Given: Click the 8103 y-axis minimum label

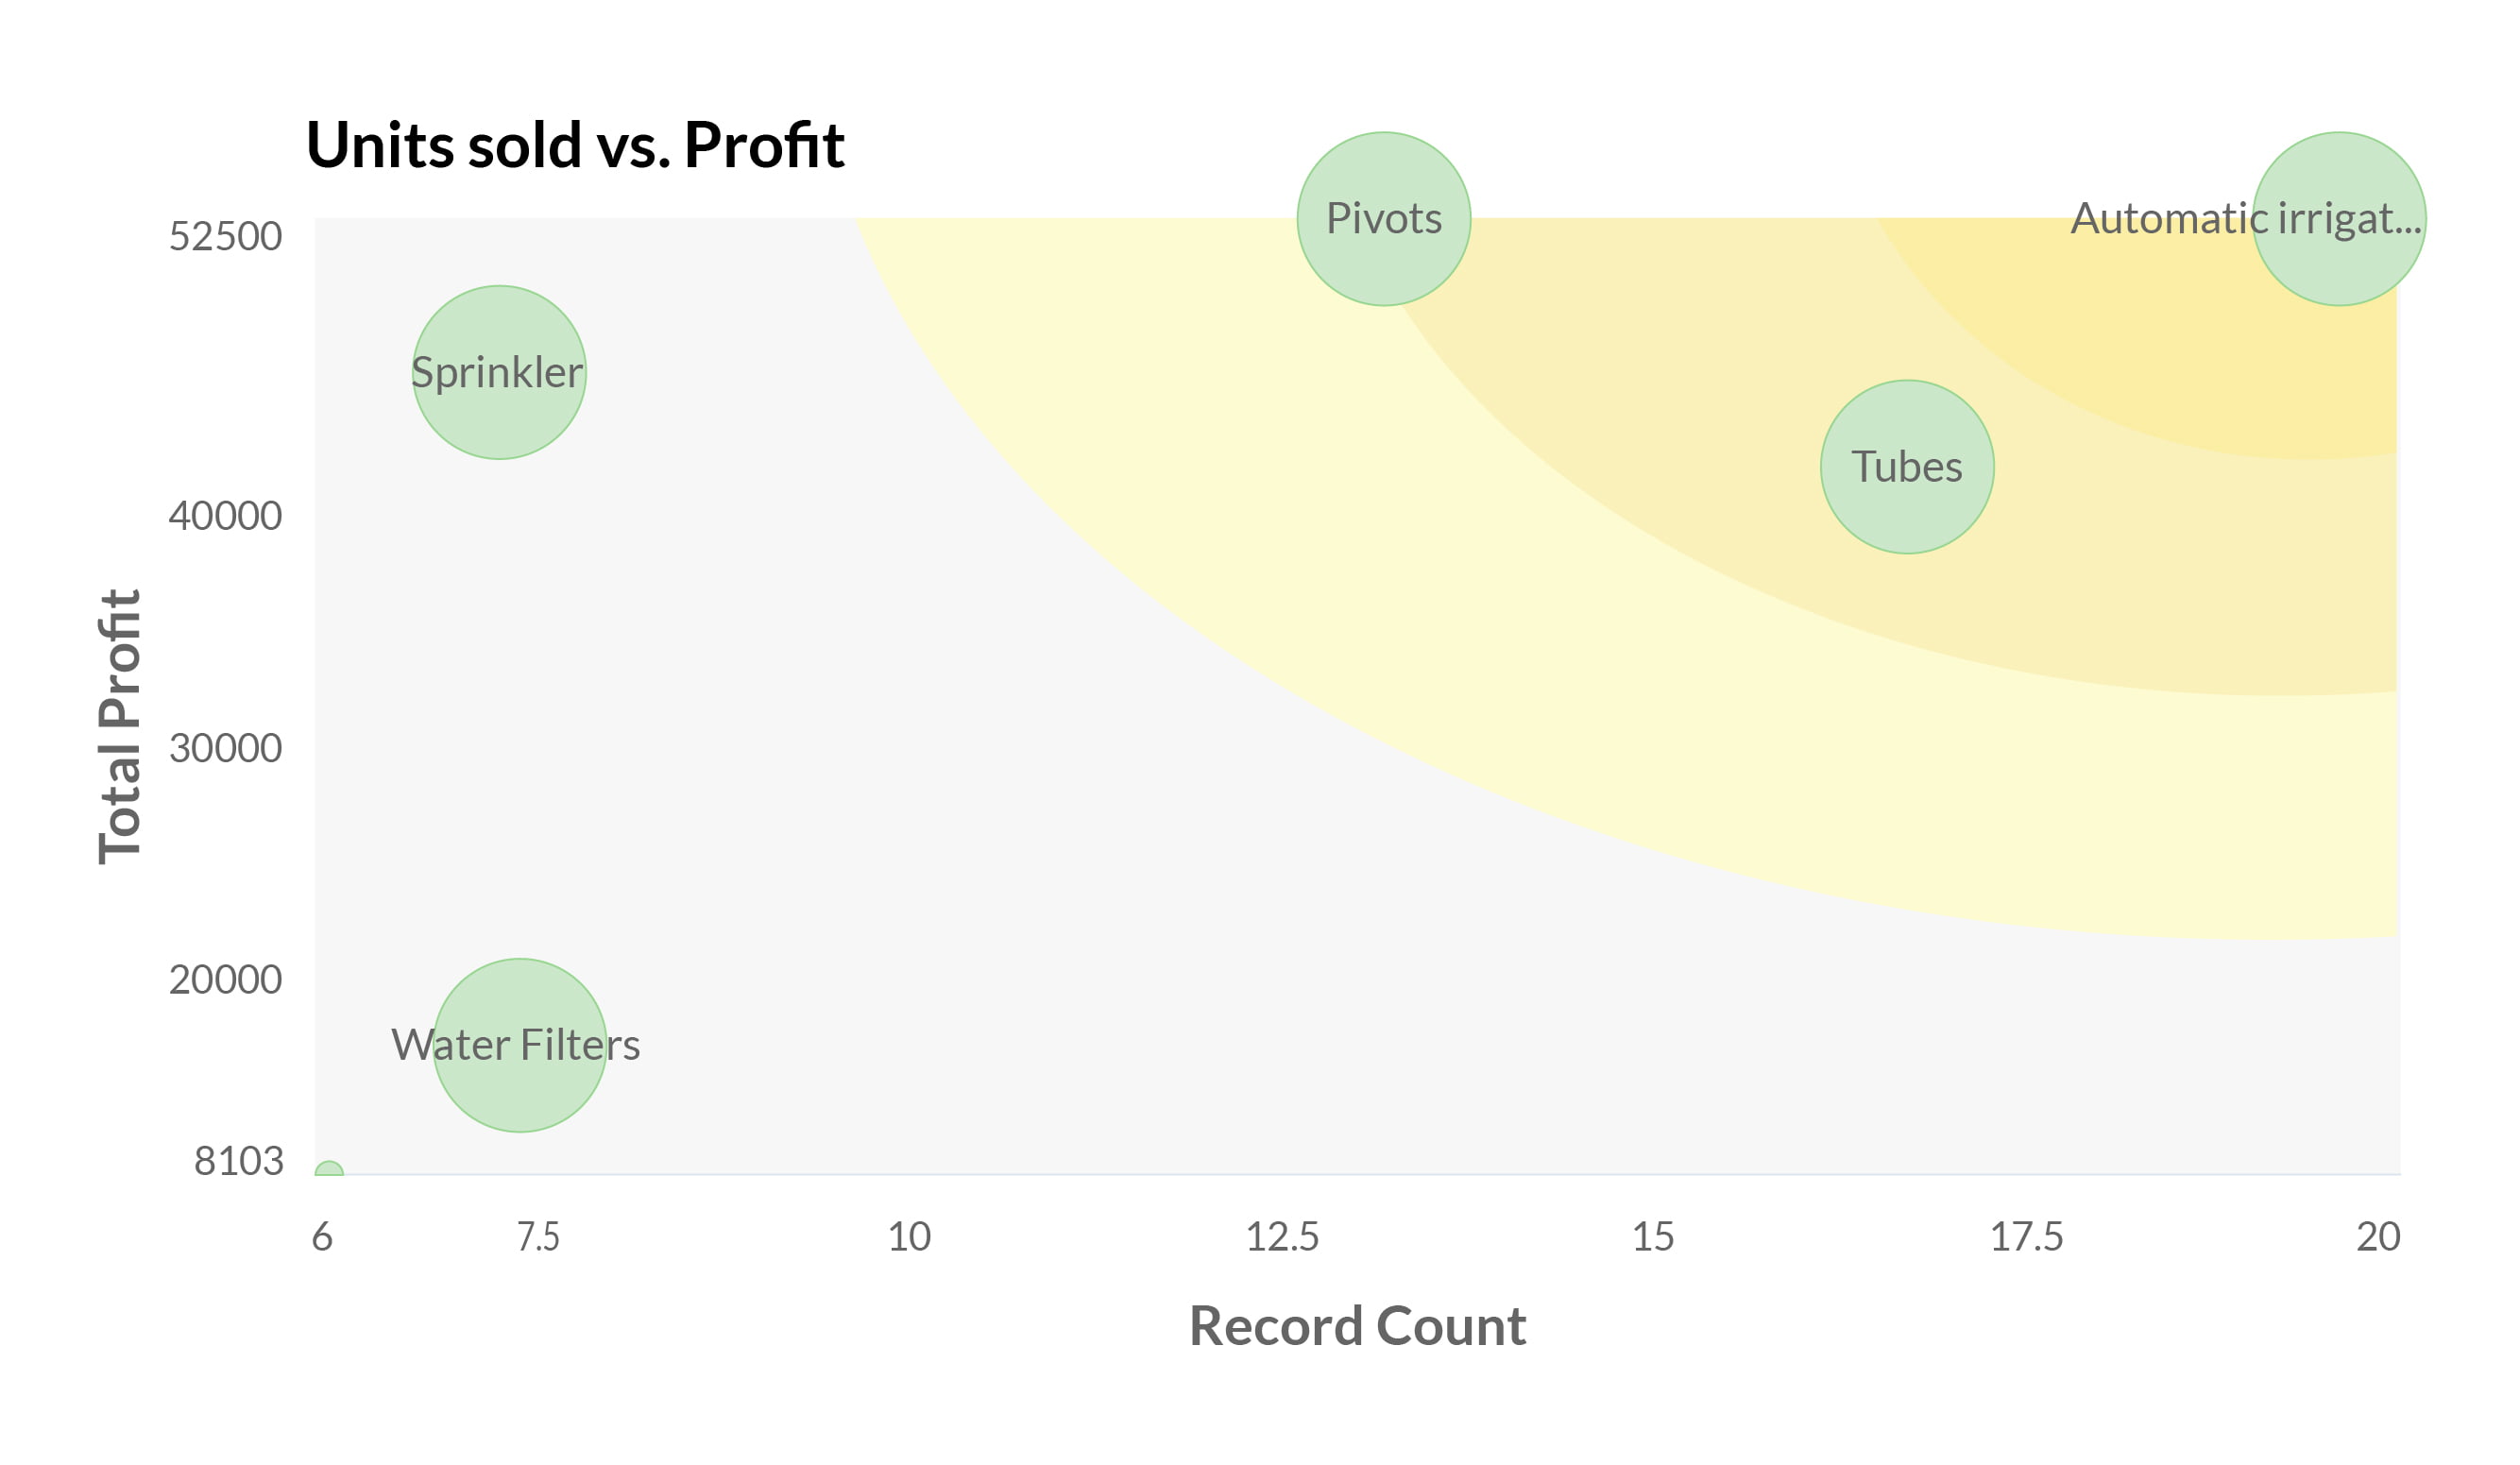Looking at the screenshot, I should pos(238,1161).
